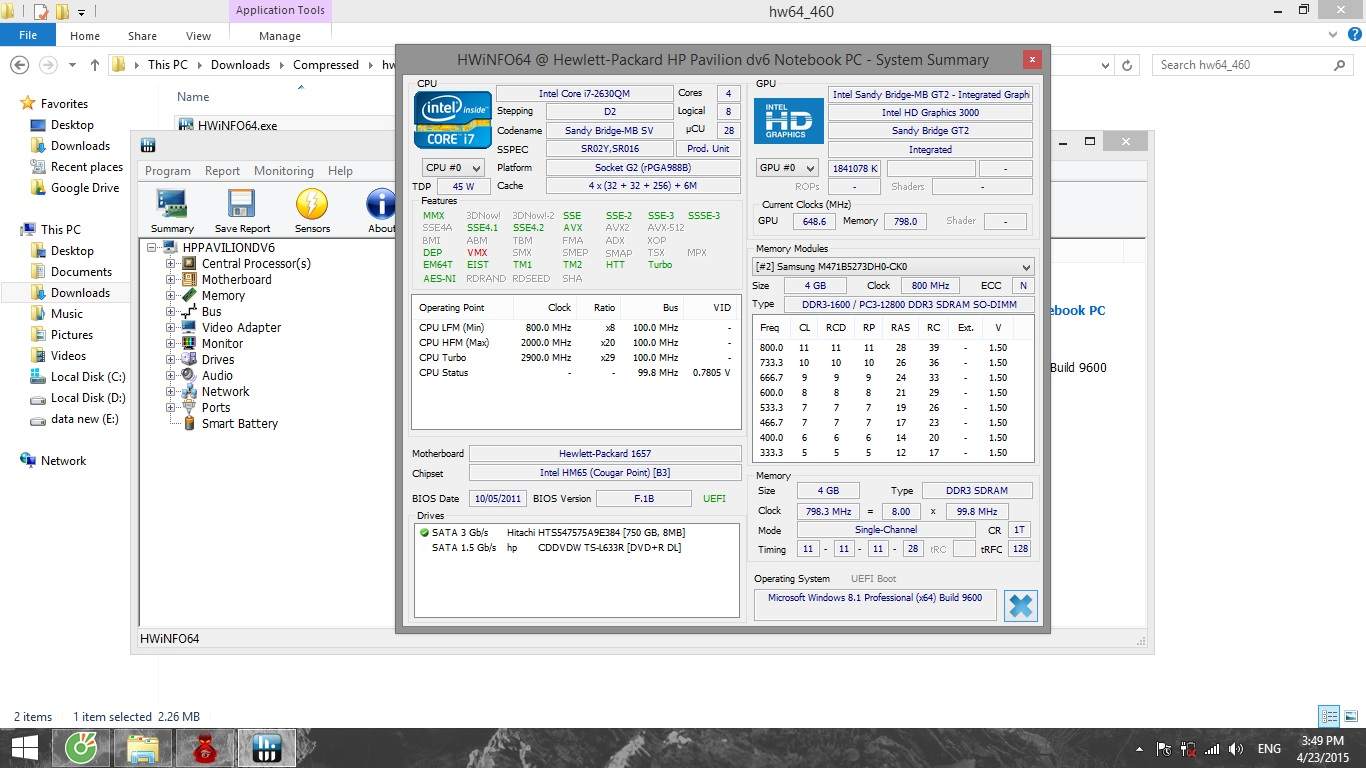Open Local Disk (C:) in sidebar
The height and width of the screenshot is (768, 1366).
click(88, 377)
